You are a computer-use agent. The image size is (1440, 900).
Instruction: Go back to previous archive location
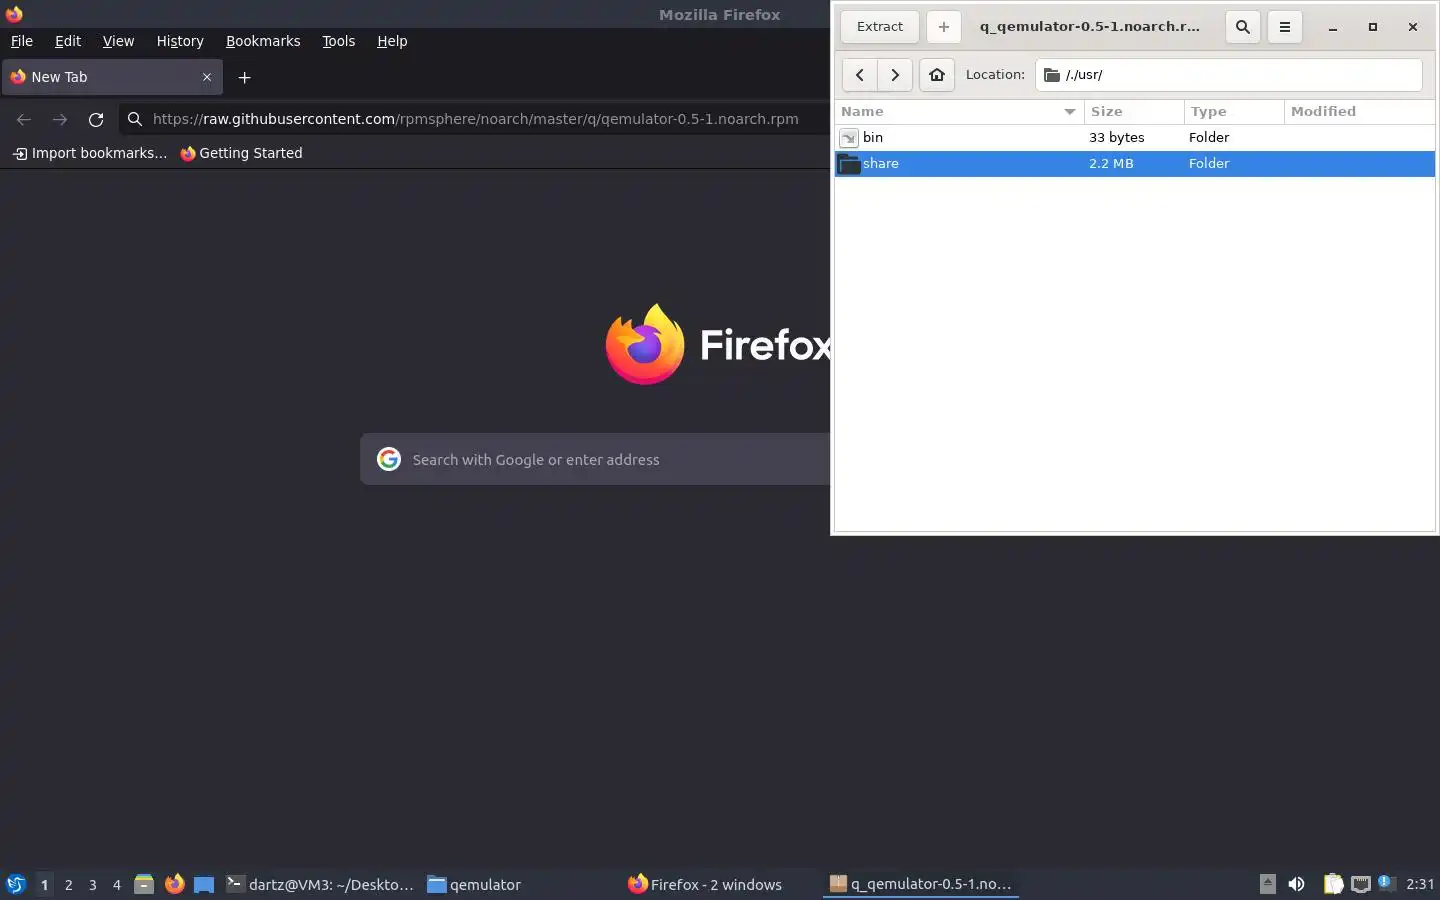click(859, 75)
